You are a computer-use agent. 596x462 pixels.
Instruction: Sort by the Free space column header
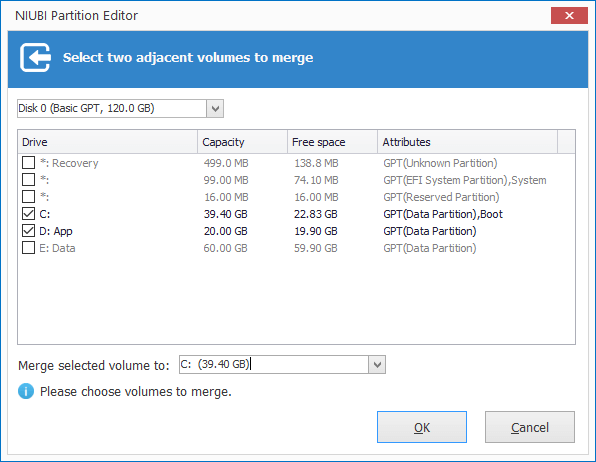[332, 142]
